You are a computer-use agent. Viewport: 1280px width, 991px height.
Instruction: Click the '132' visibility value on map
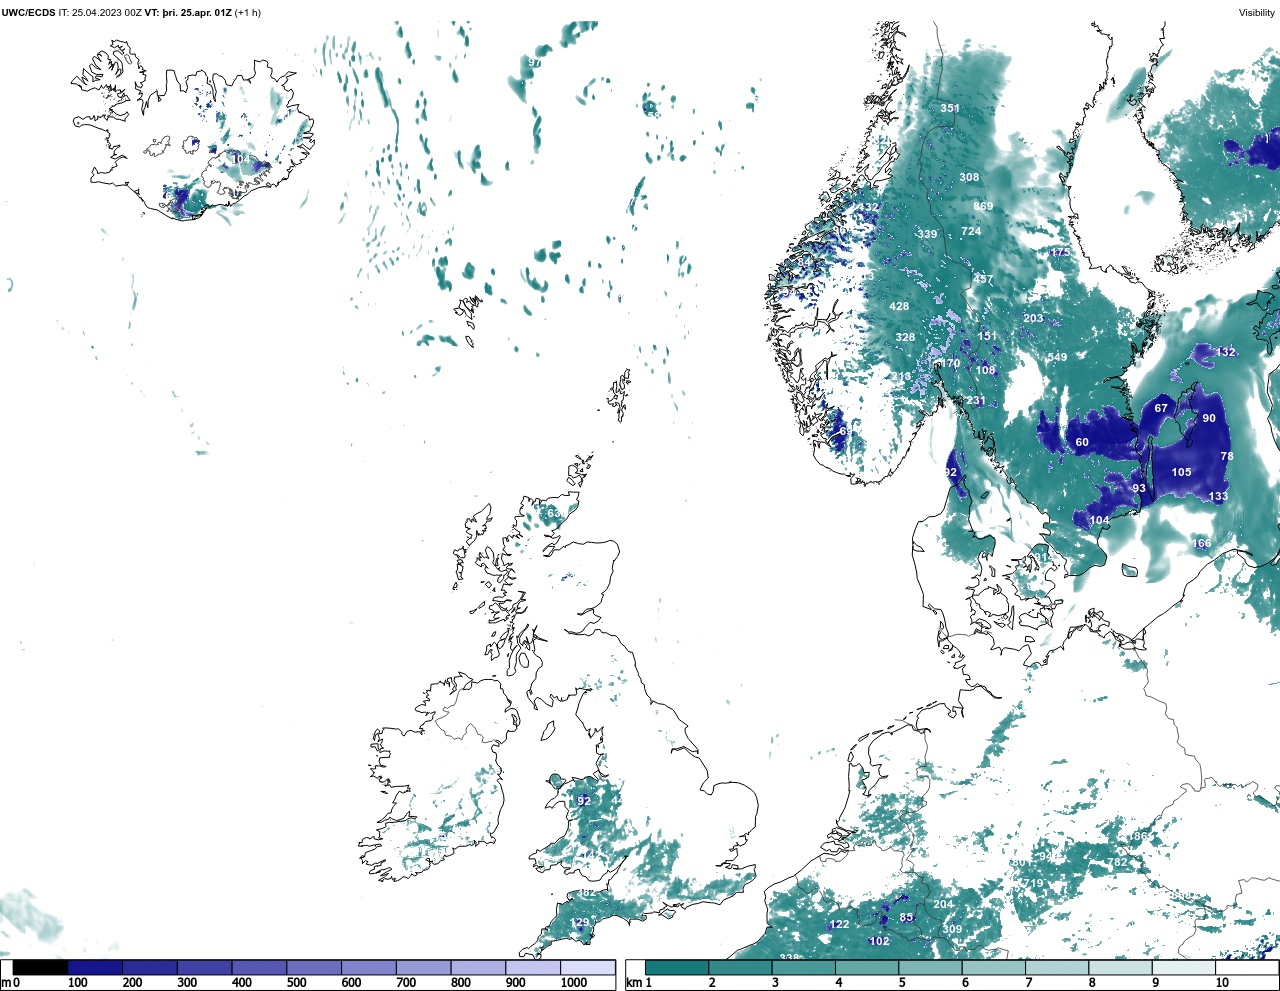[x=1226, y=352]
